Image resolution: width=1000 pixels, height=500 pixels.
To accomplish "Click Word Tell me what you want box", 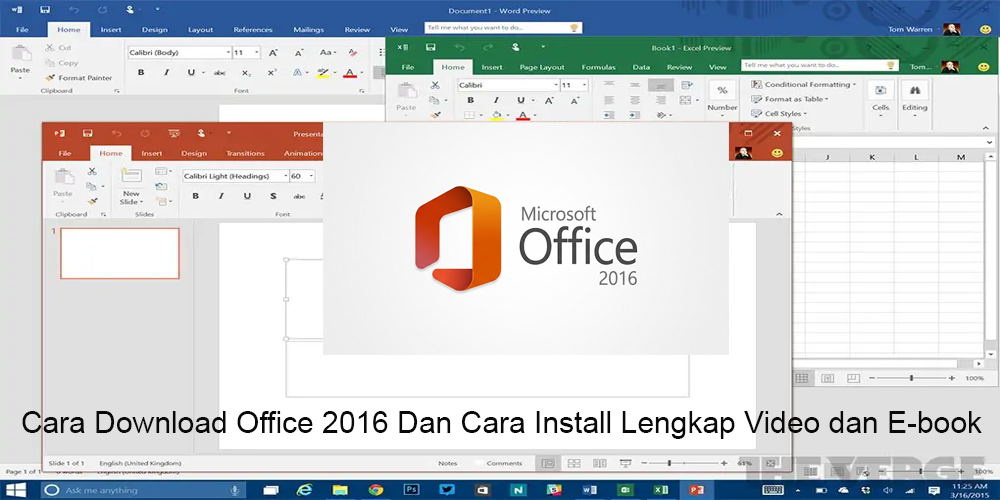I will tap(503, 28).
